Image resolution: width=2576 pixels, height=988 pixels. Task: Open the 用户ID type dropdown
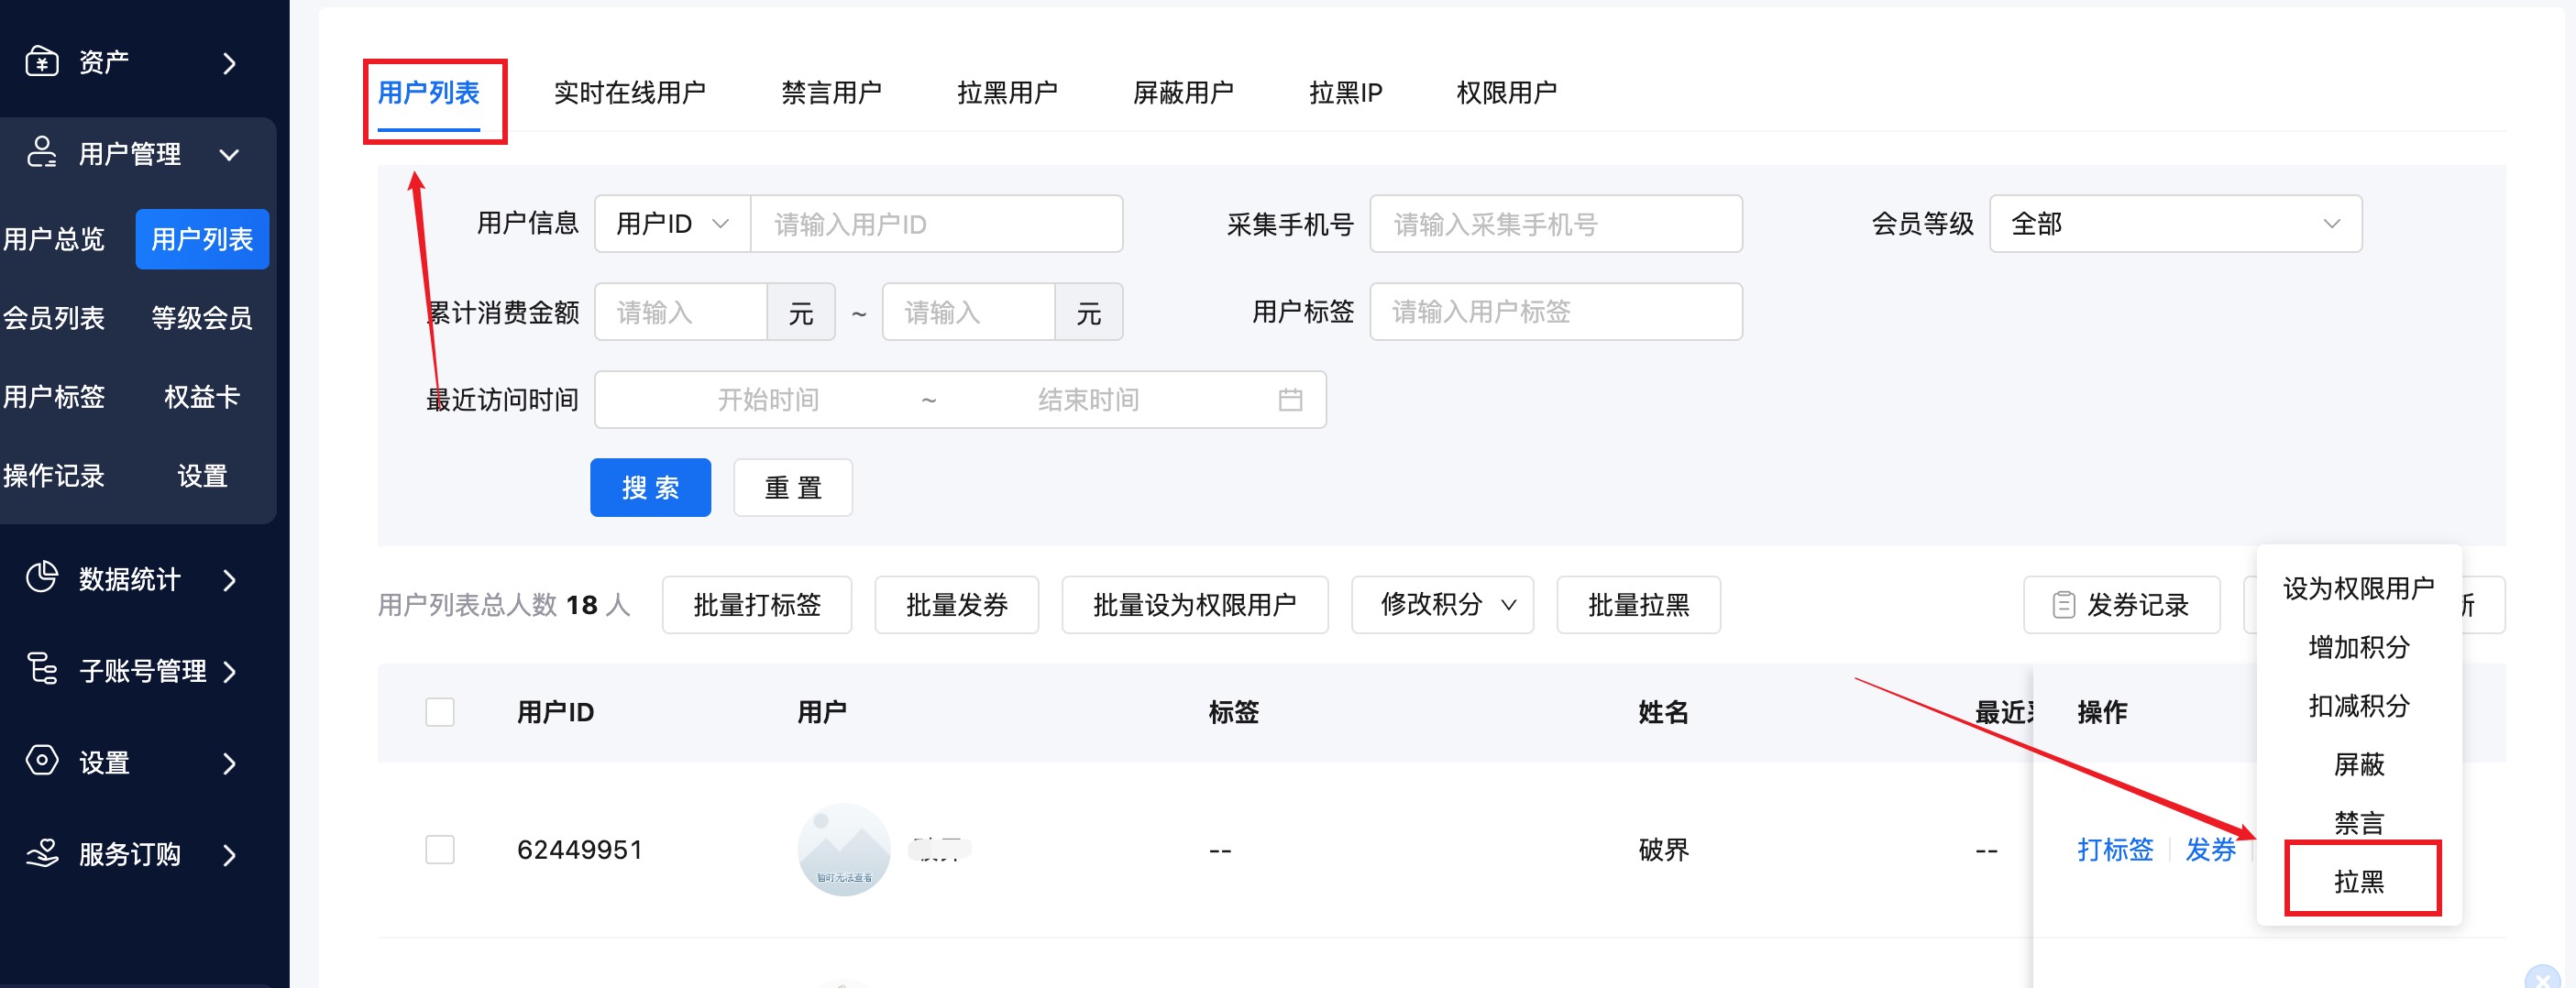tap(672, 224)
